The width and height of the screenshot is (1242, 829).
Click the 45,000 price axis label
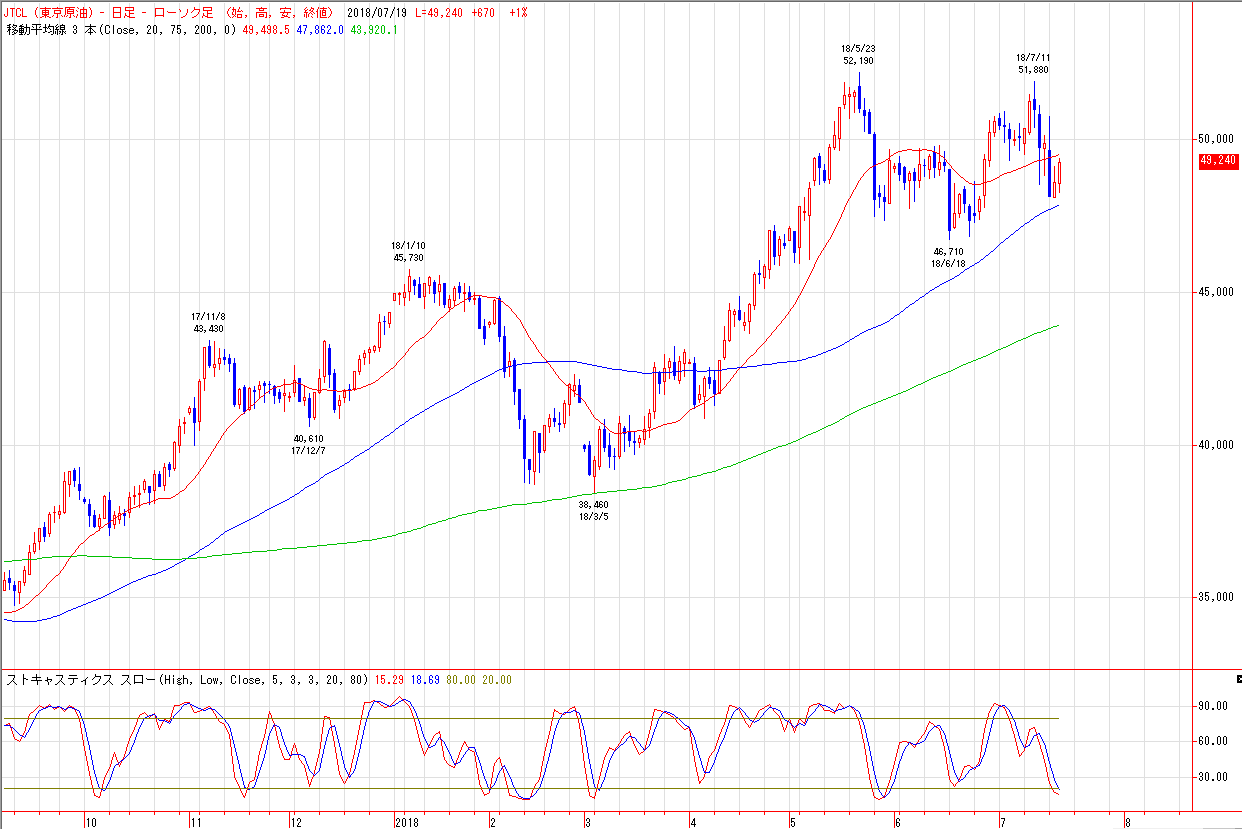[1214, 291]
